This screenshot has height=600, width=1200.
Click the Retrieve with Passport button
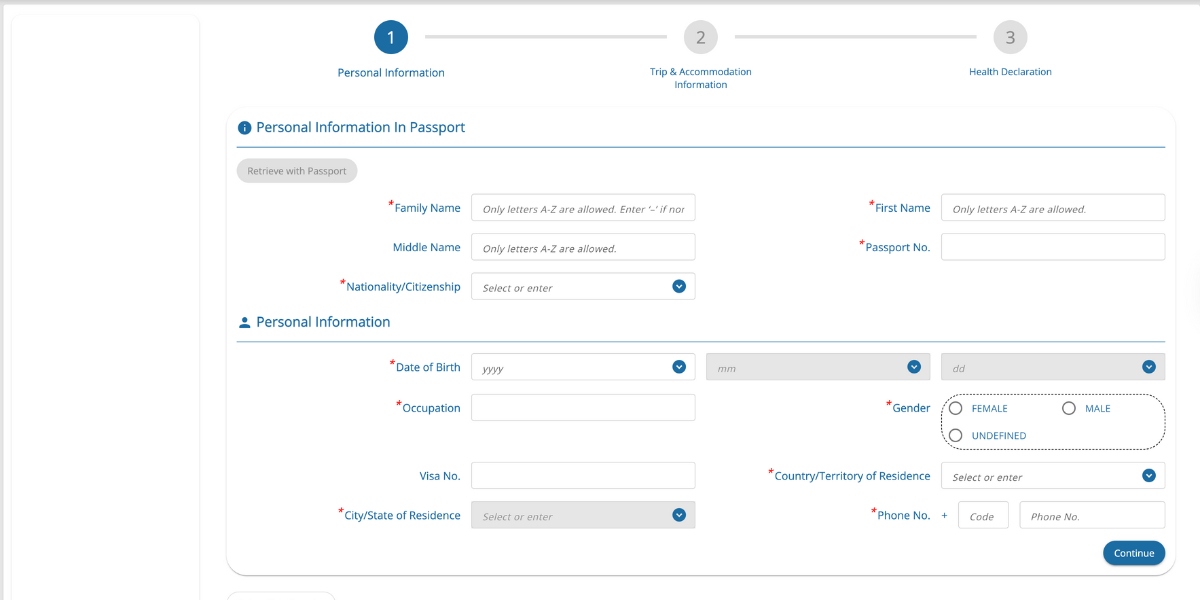coord(297,171)
